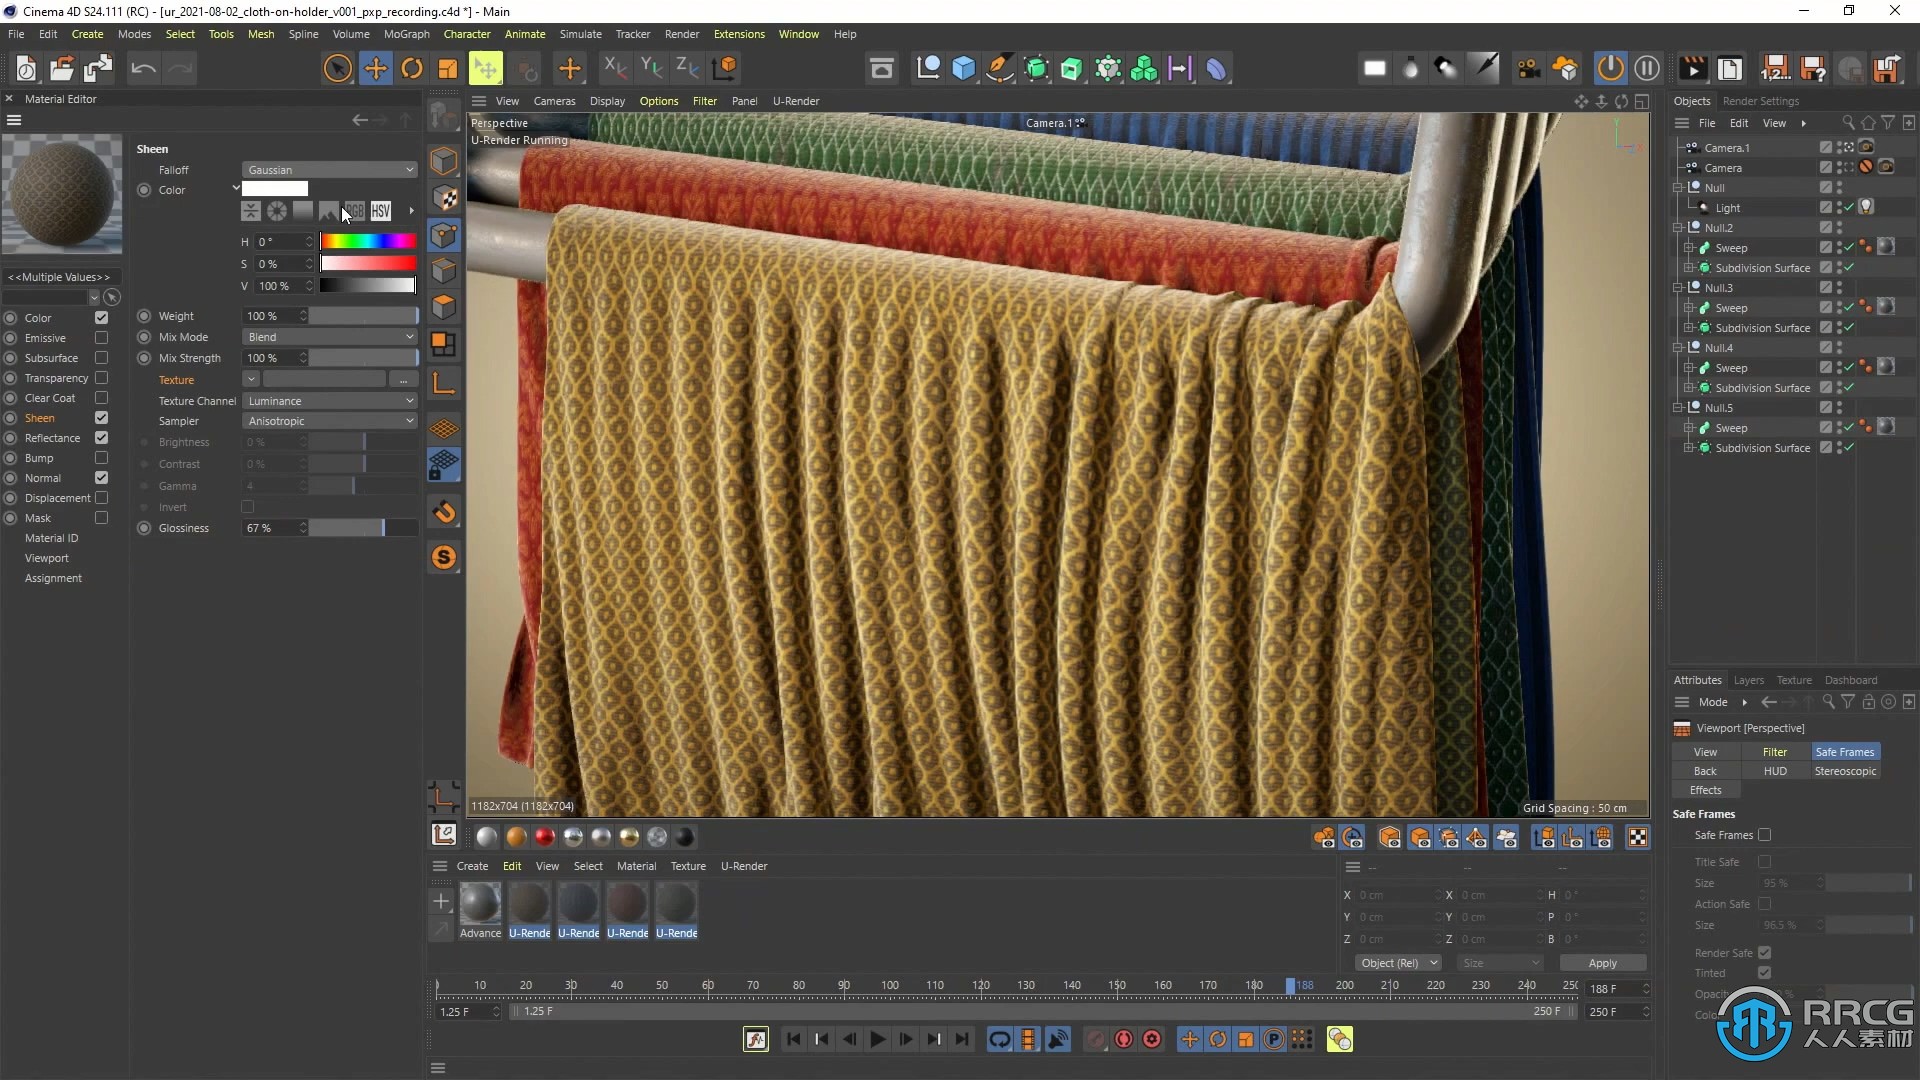Click the U-Render power icon
1920x1080 pixels.
pos(1610,68)
